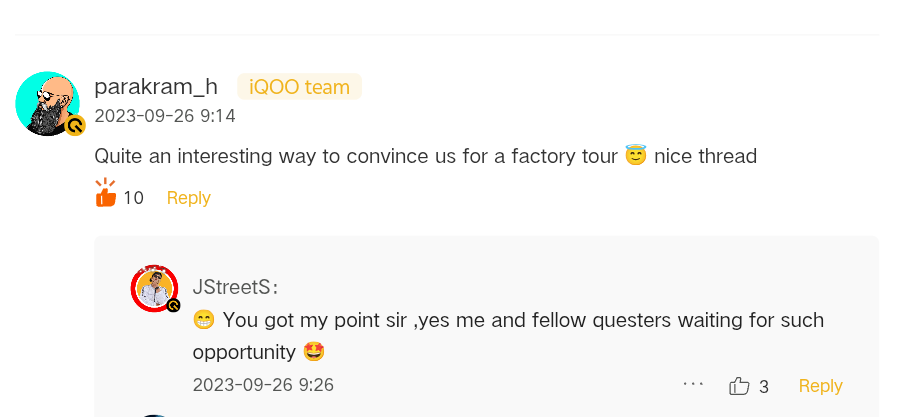Image resolution: width=921 pixels, height=417 pixels.
Task: Open JStreetS profile via username
Action: tap(234, 288)
